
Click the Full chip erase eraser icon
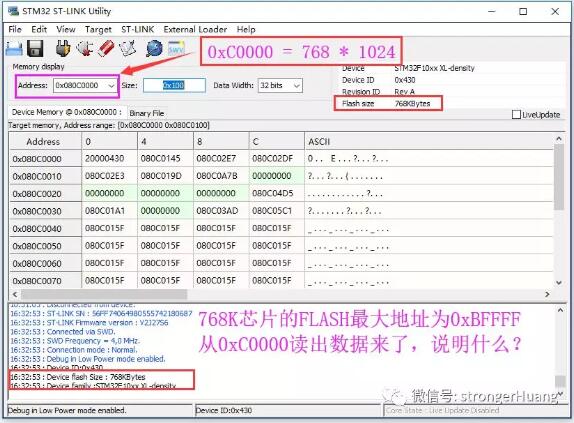pyautogui.click(x=106, y=48)
